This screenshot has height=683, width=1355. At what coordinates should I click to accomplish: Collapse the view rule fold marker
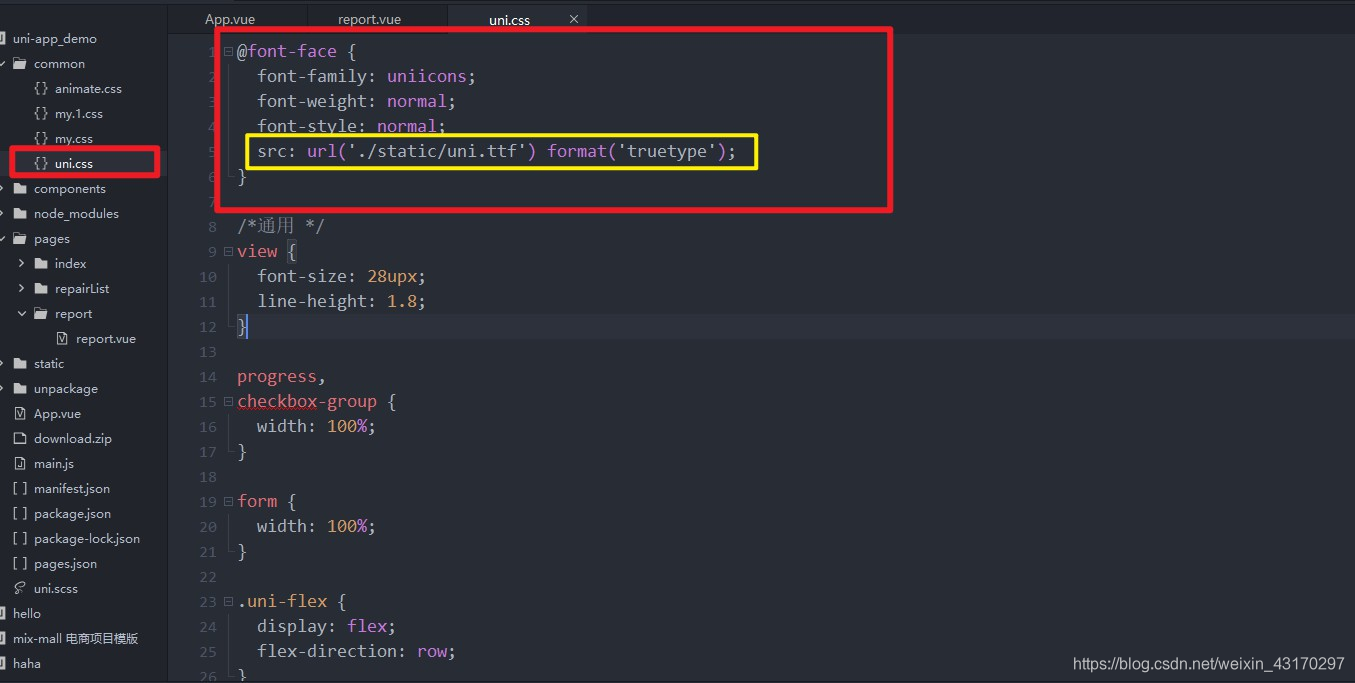pos(228,251)
